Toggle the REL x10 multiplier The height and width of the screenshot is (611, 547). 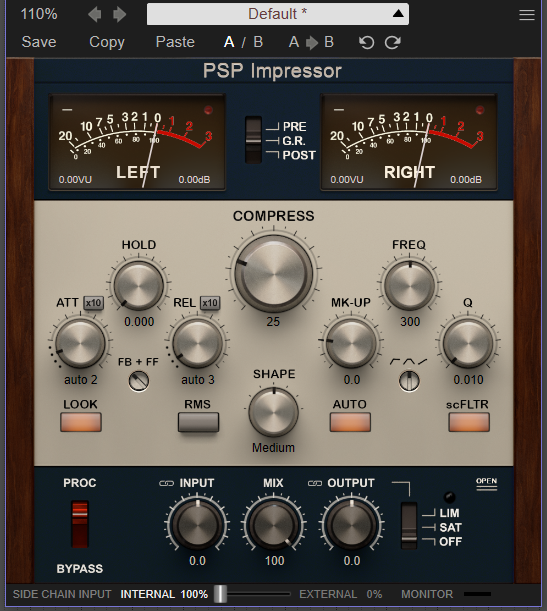[210, 303]
